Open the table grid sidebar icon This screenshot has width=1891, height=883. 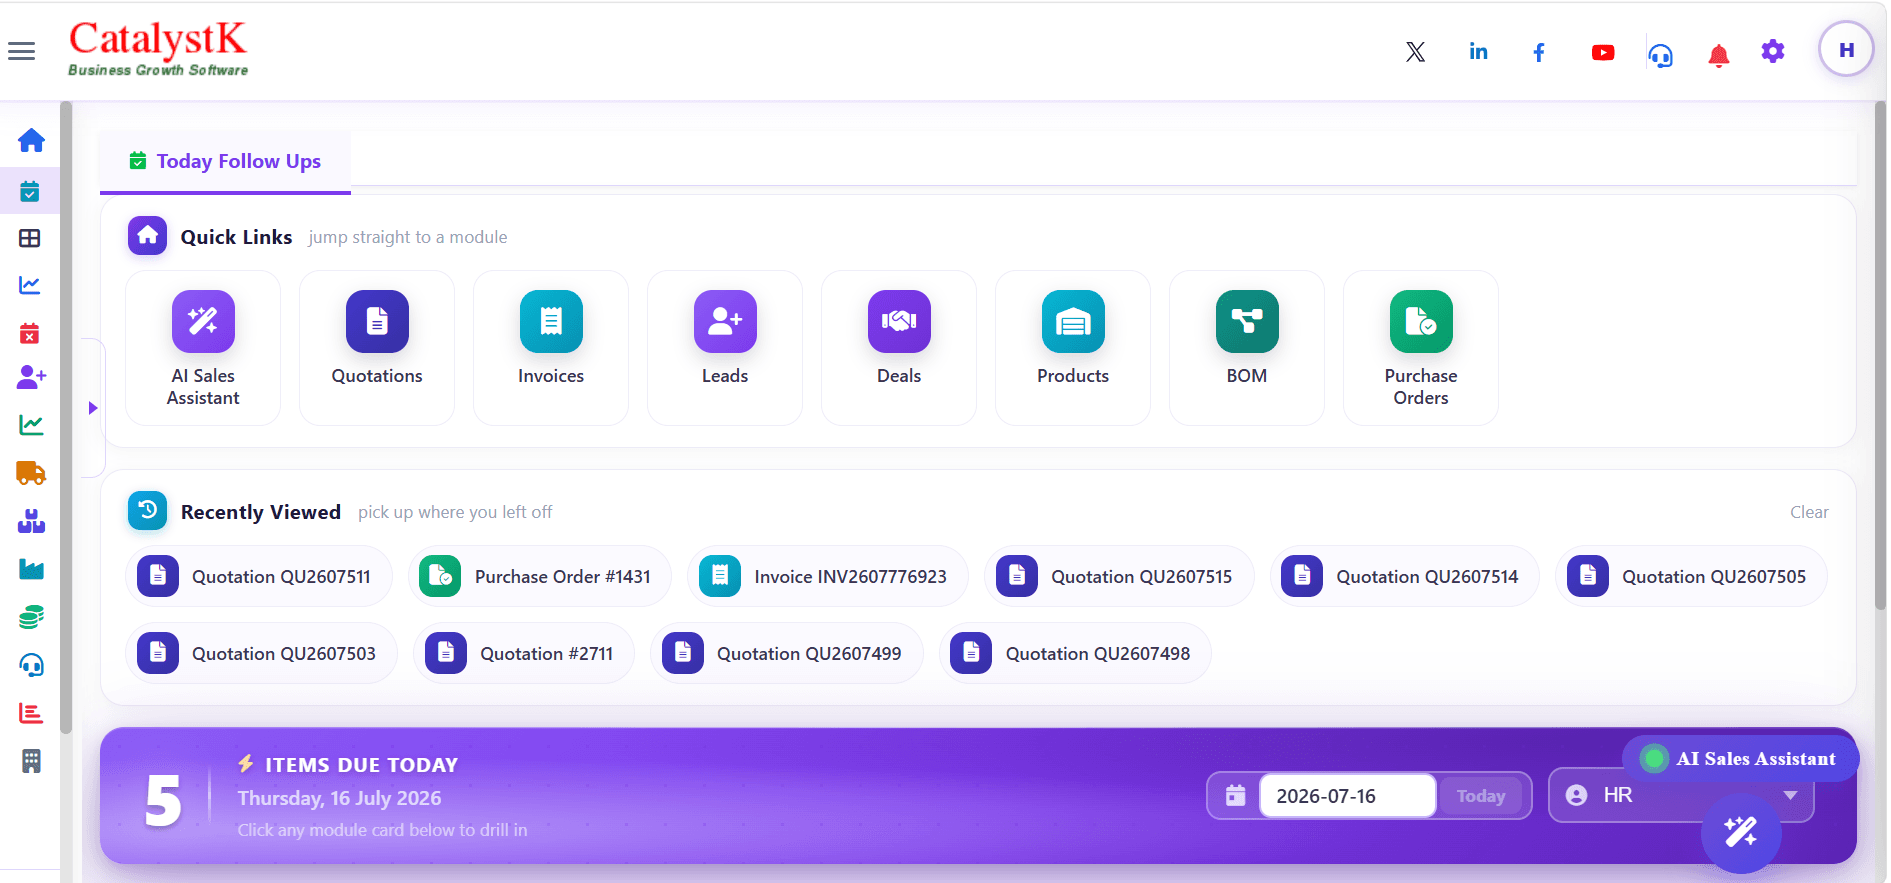tap(30, 238)
